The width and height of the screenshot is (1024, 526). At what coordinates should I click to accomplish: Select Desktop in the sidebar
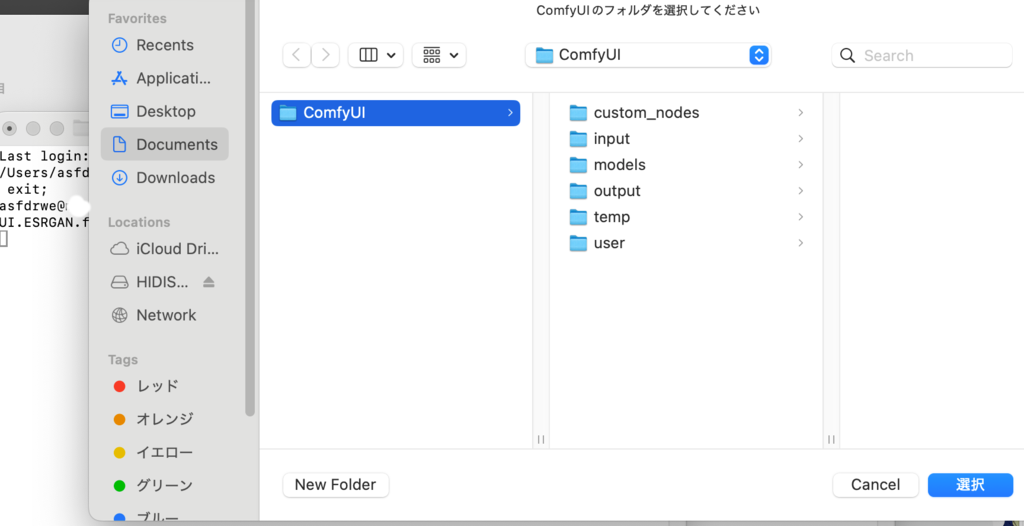(x=165, y=111)
